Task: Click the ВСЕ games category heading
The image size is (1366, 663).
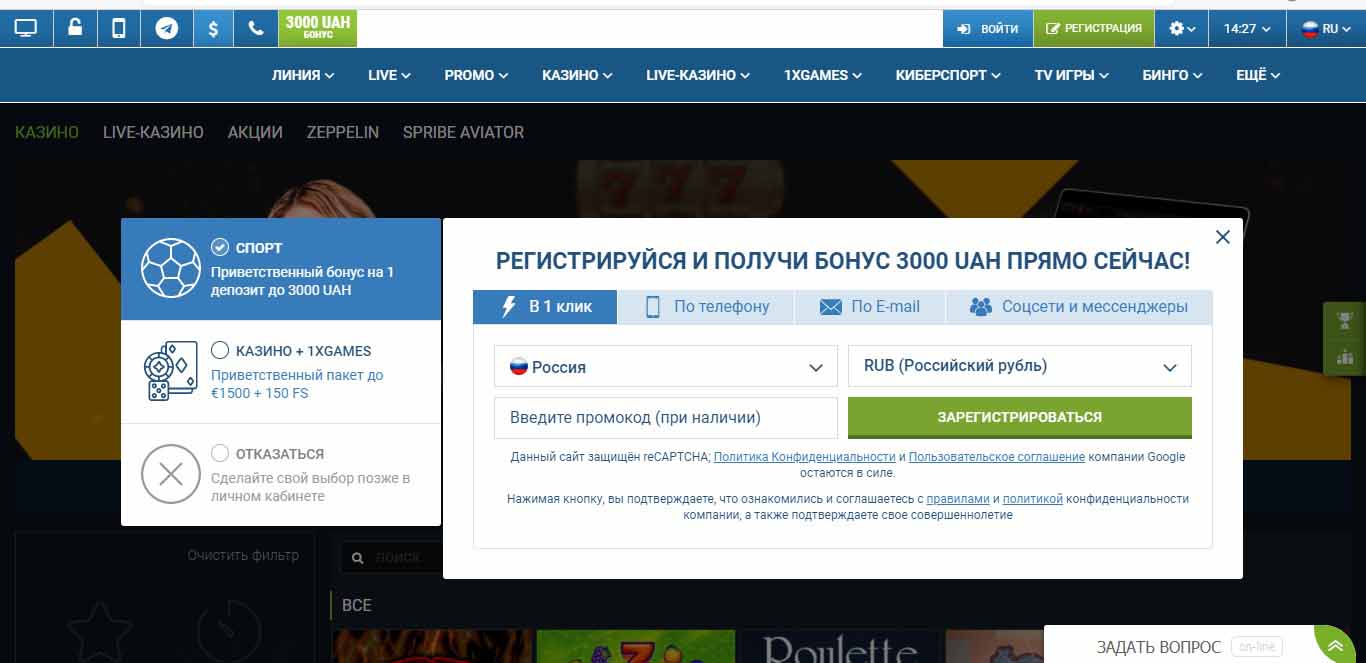Action: click(356, 605)
